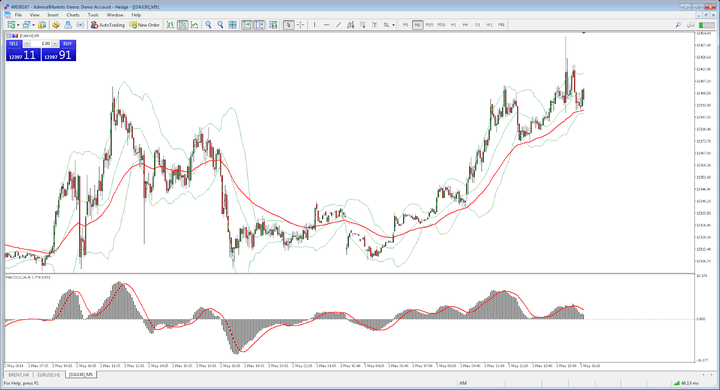Screen dimensions: 720x390
Task: Click the SELL button at 12397.11
Action: tap(23, 55)
